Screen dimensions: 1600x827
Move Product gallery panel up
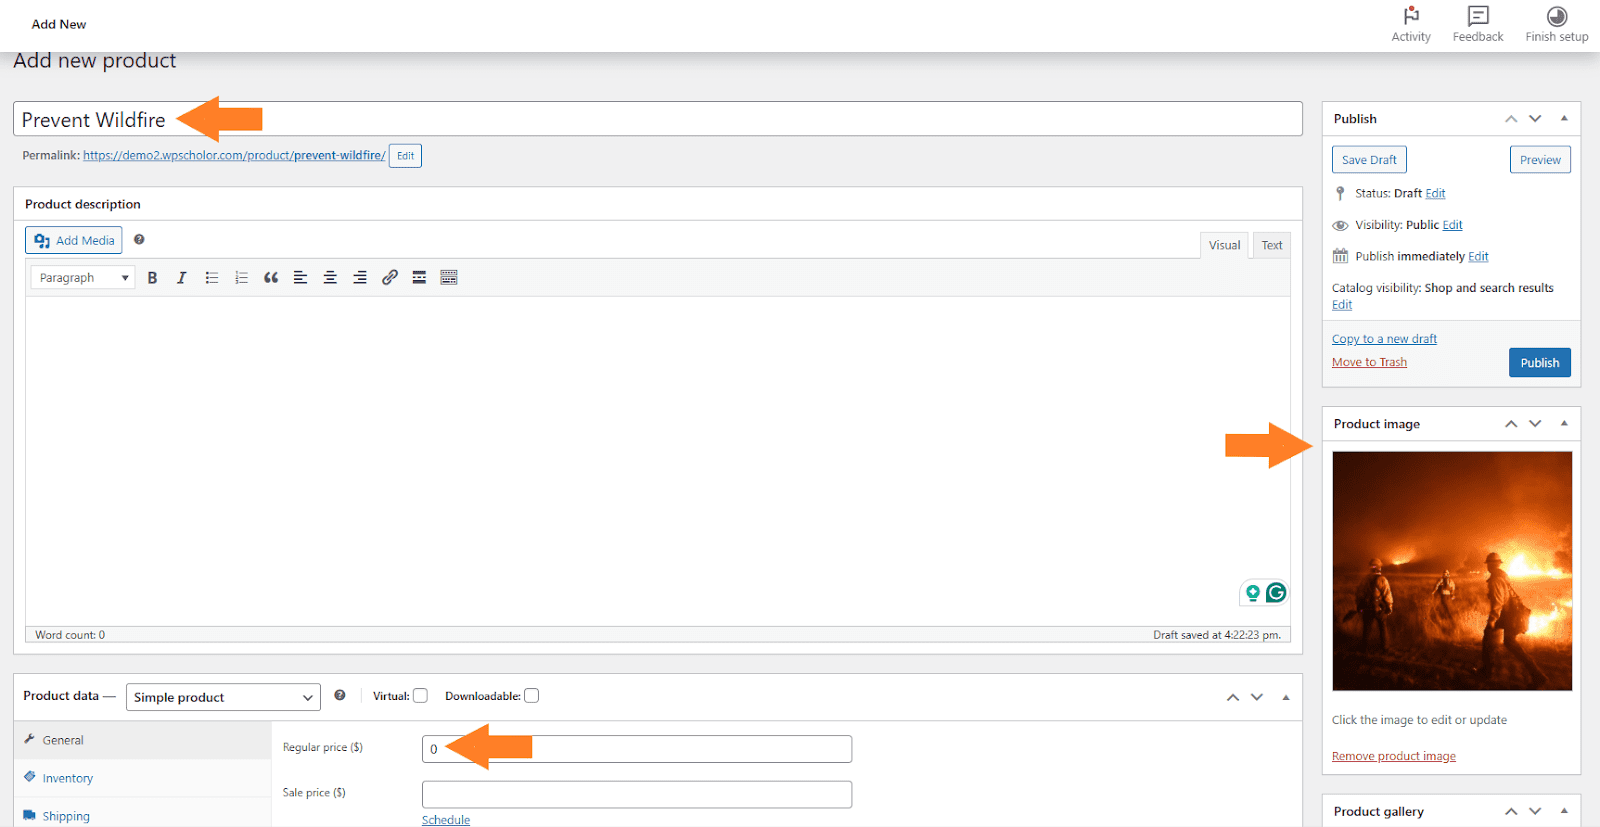(1511, 811)
